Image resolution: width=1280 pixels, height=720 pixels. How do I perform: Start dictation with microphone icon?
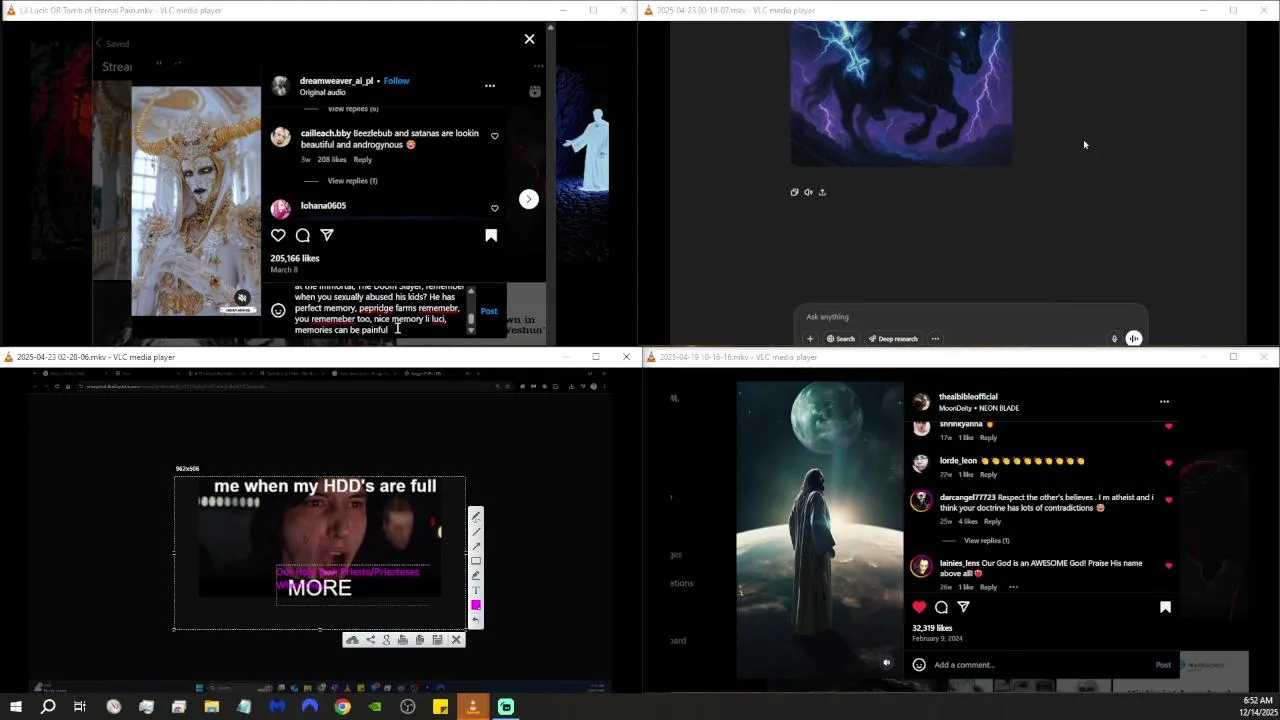pyautogui.click(x=1114, y=339)
